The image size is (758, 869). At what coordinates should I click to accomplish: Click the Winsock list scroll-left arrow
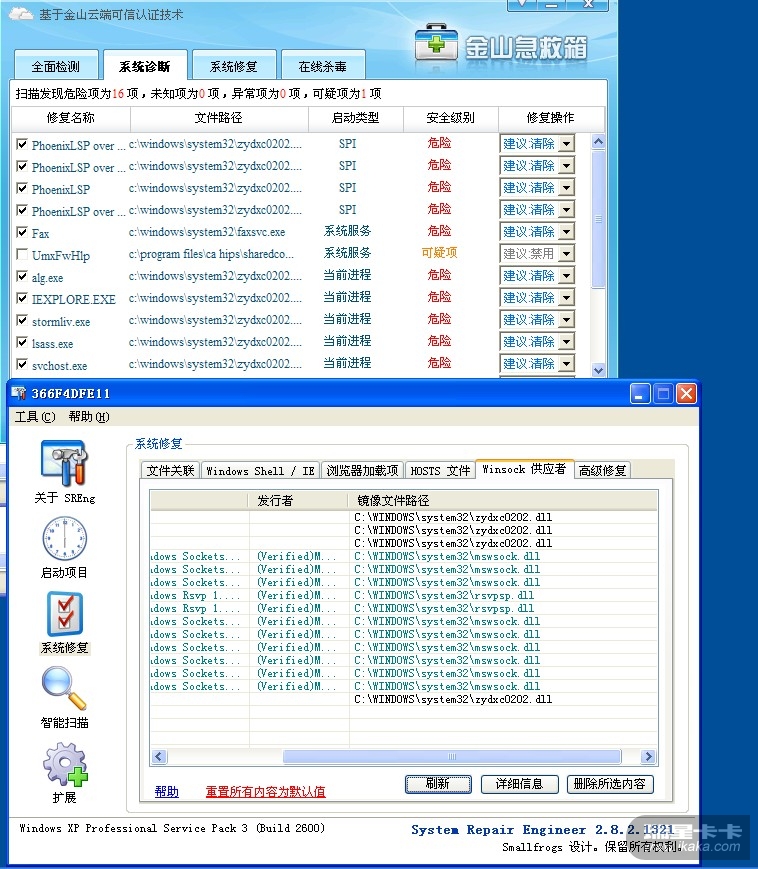159,756
